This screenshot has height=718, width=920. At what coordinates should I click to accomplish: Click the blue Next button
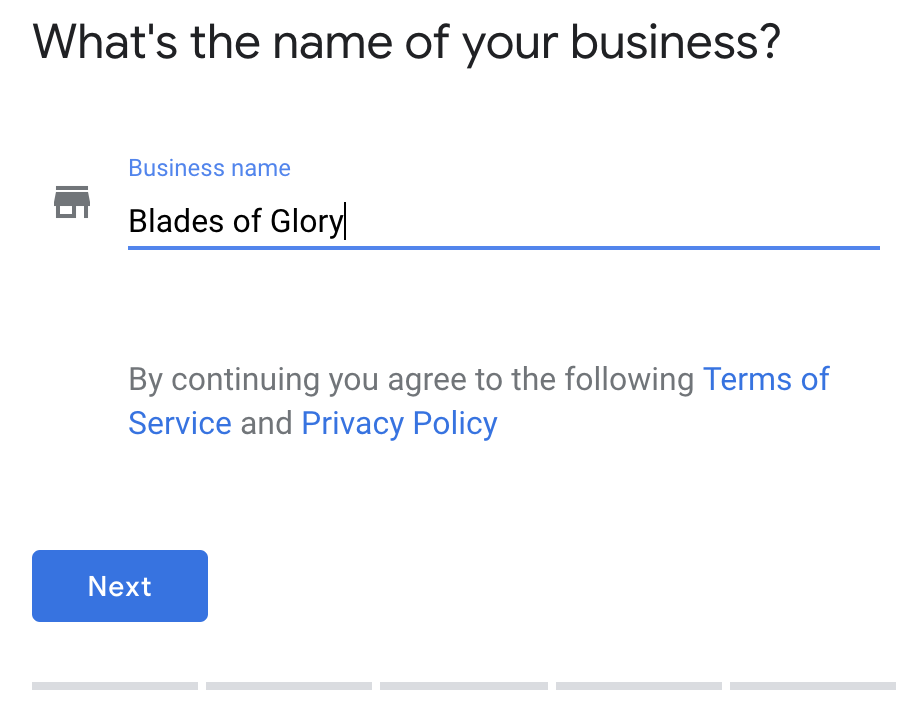pyautogui.click(x=120, y=585)
